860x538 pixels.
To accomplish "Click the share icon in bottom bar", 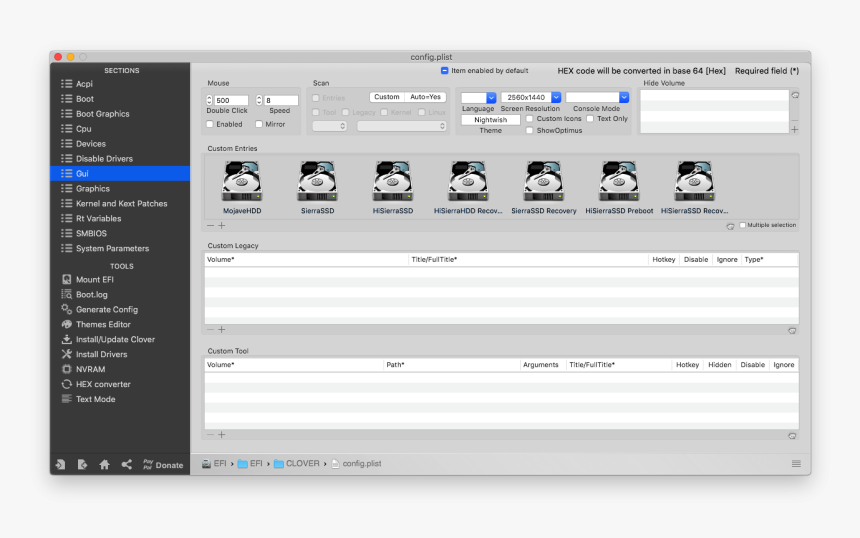I will [x=126, y=465].
